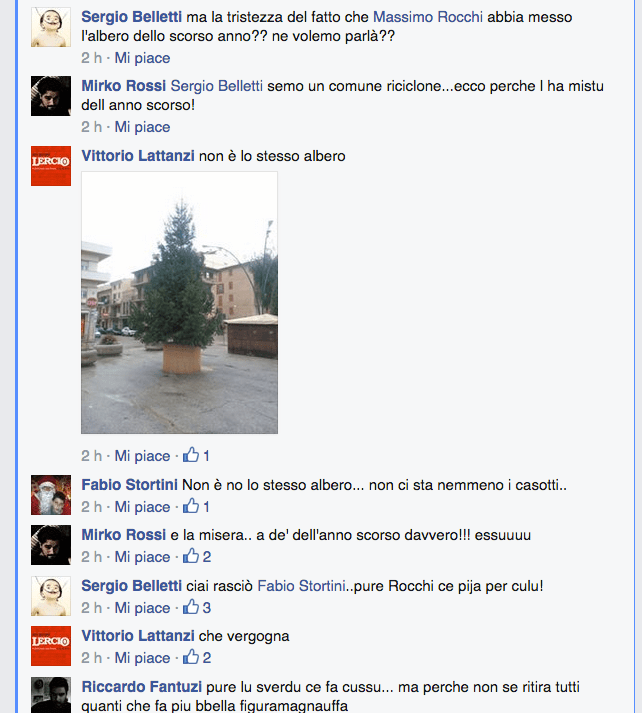The image size is (642, 713).
Task: Click Mi piace under the tree photo
Action: [x=142, y=456]
